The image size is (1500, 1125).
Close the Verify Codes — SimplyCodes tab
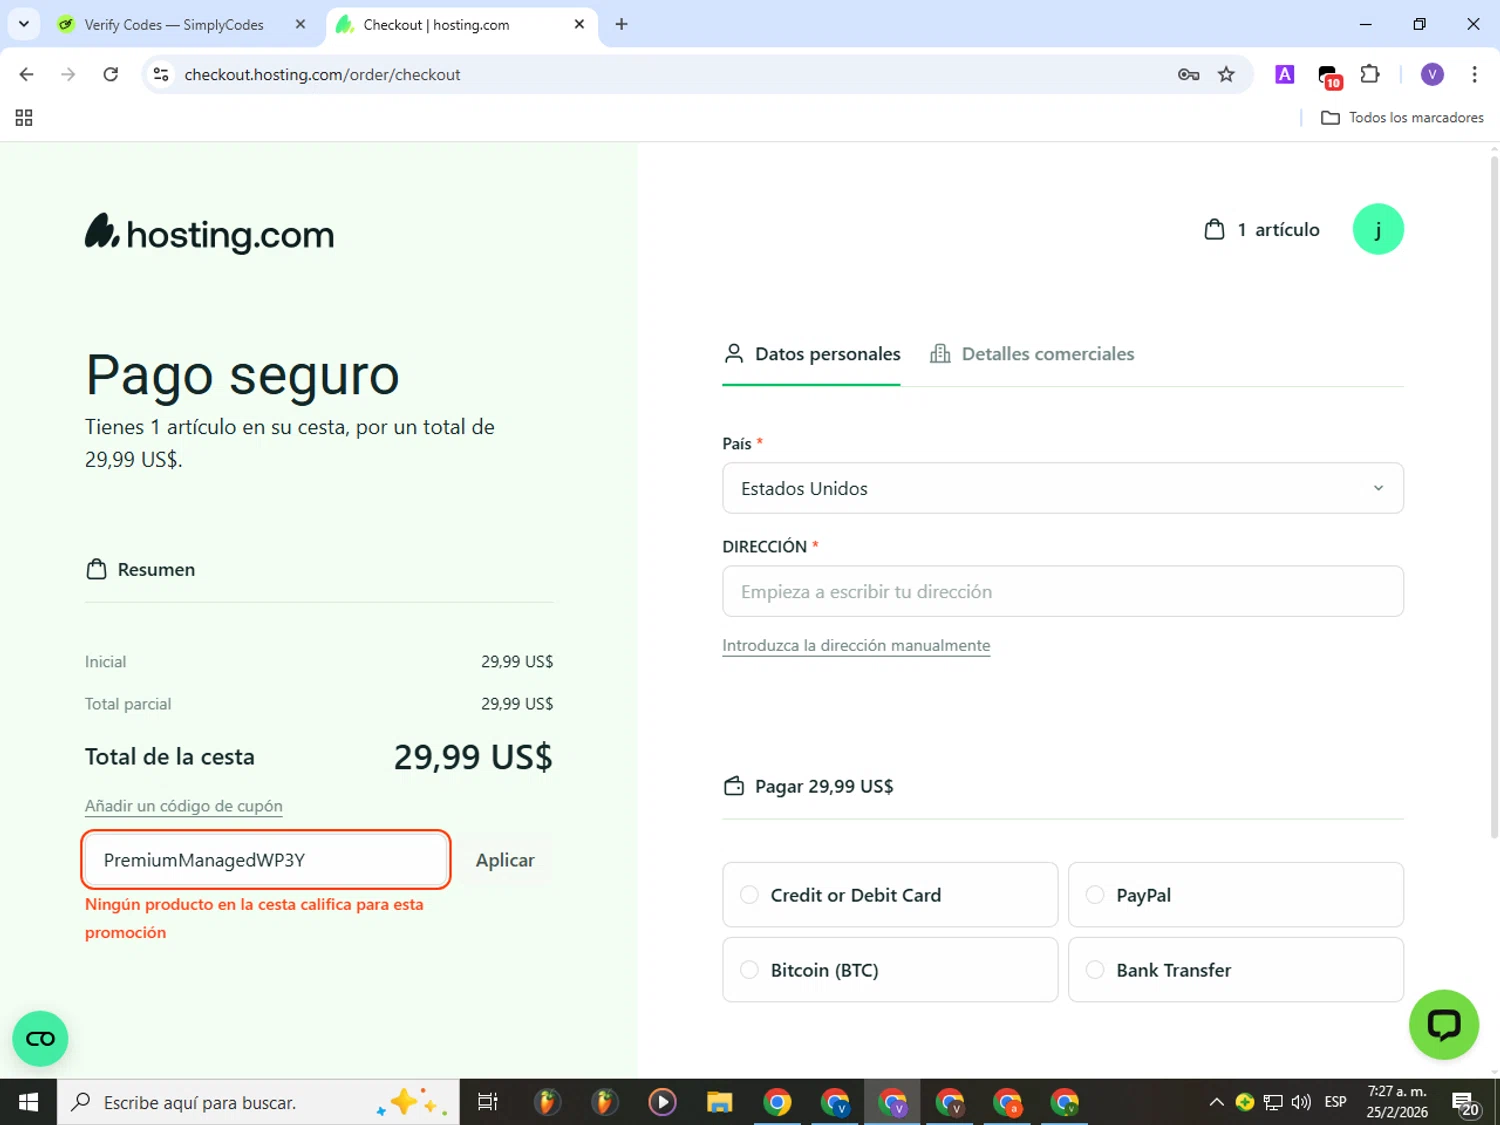300,24
